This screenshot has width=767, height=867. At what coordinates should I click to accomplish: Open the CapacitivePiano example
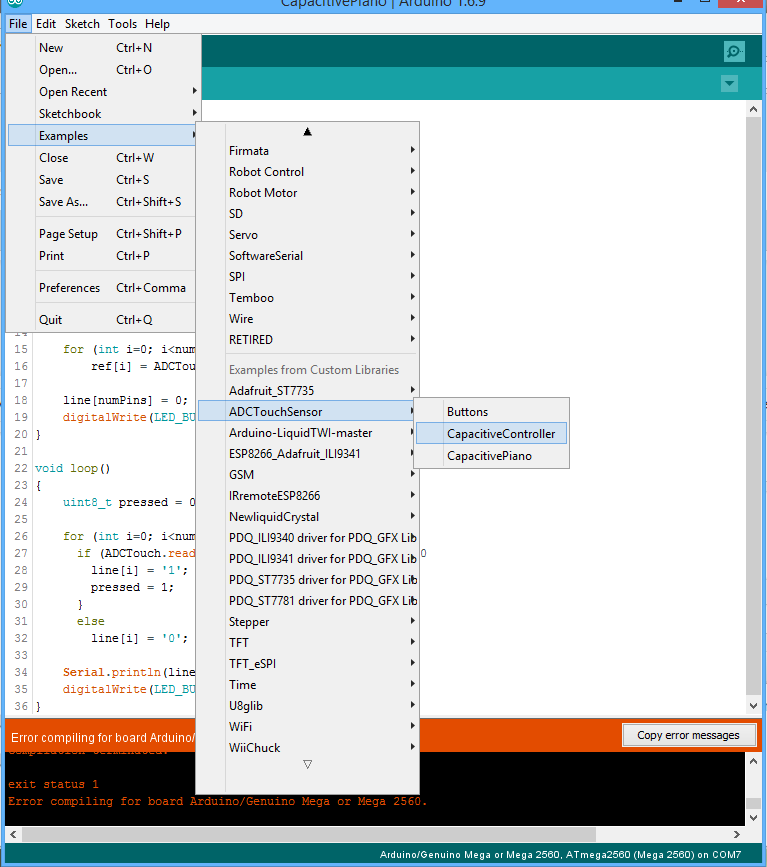click(x=492, y=456)
